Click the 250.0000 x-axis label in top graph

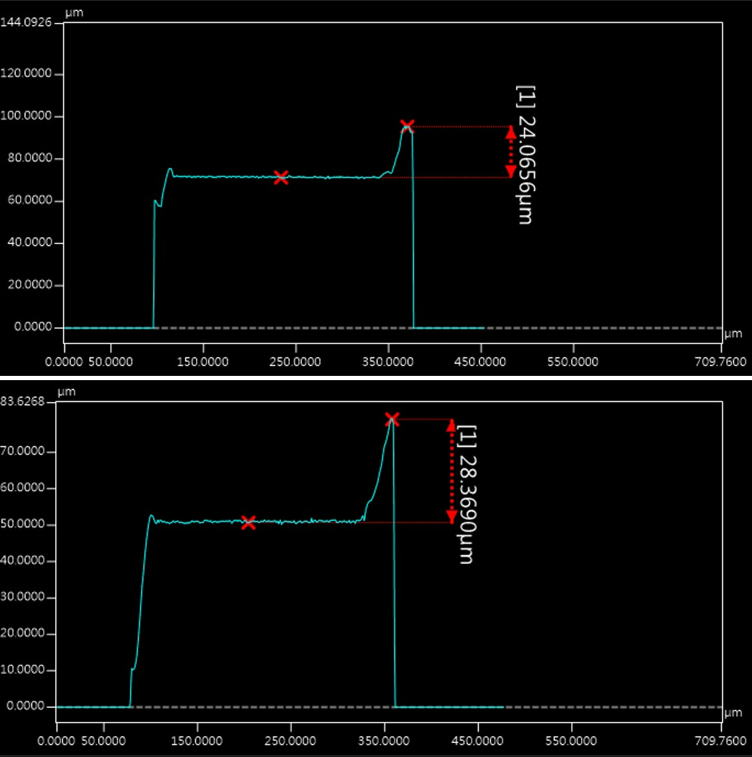[271, 361]
